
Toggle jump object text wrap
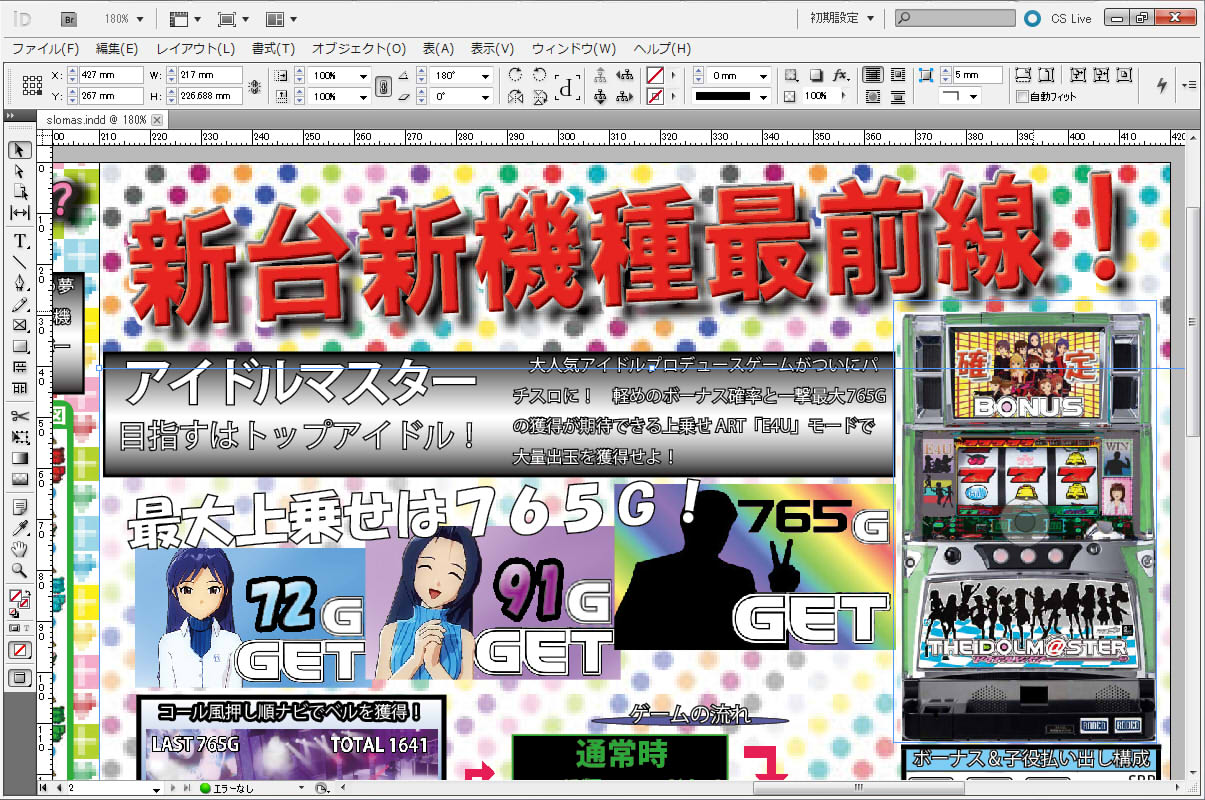(898, 97)
